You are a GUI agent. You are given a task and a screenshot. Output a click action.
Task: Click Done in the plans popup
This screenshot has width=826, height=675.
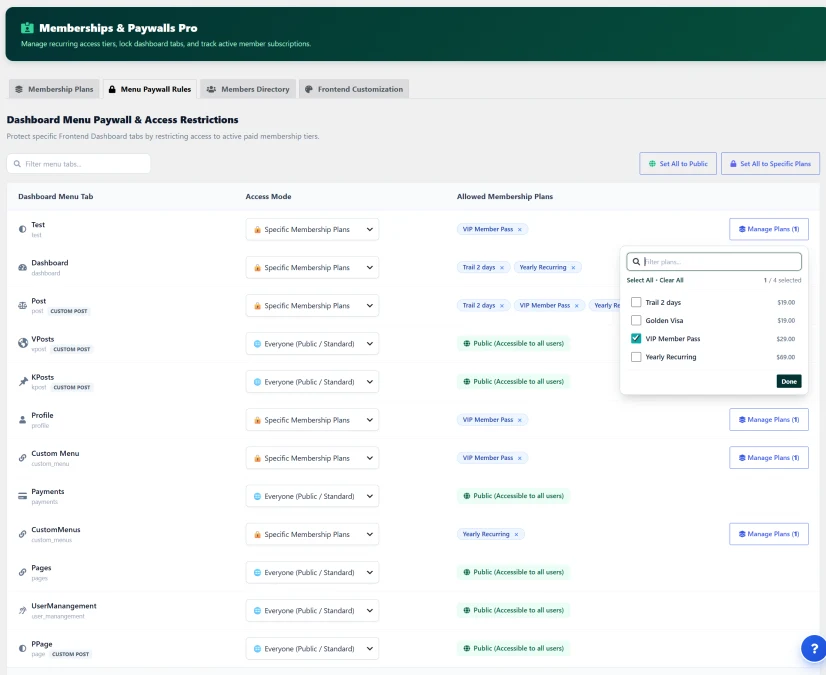pos(789,381)
